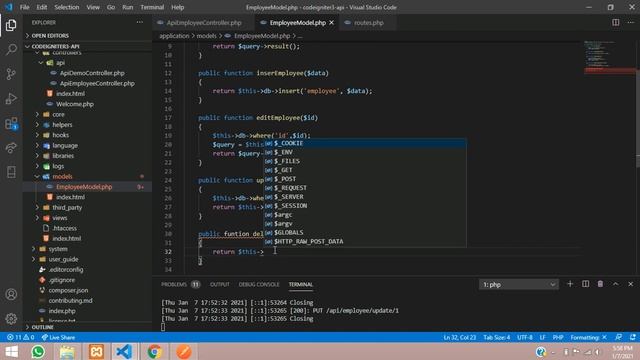Change PHP language mode in status bar
Screen dimensions: 640x360
pyautogui.click(x=558, y=338)
